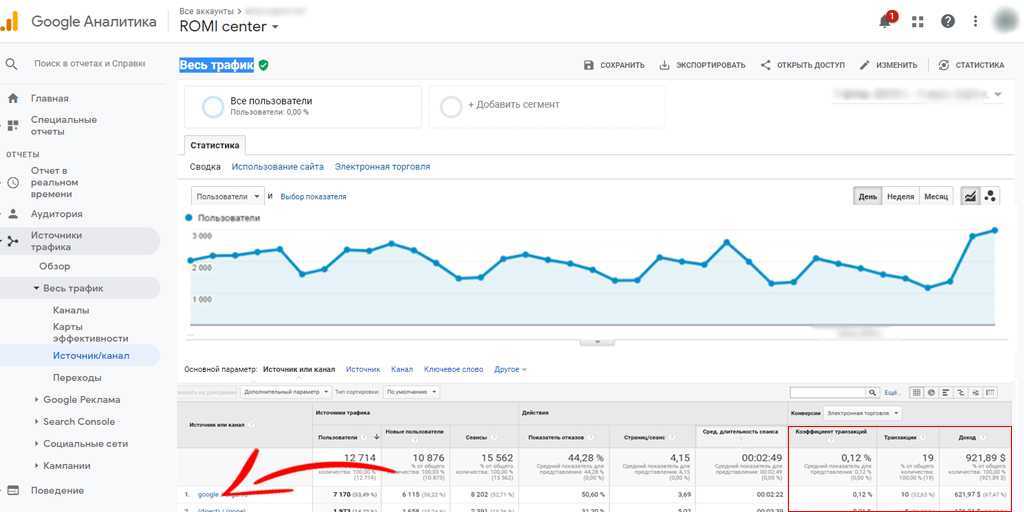The width and height of the screenshot is (1024, 512).
Task: Click the reports search field
Action: point(90,63)
